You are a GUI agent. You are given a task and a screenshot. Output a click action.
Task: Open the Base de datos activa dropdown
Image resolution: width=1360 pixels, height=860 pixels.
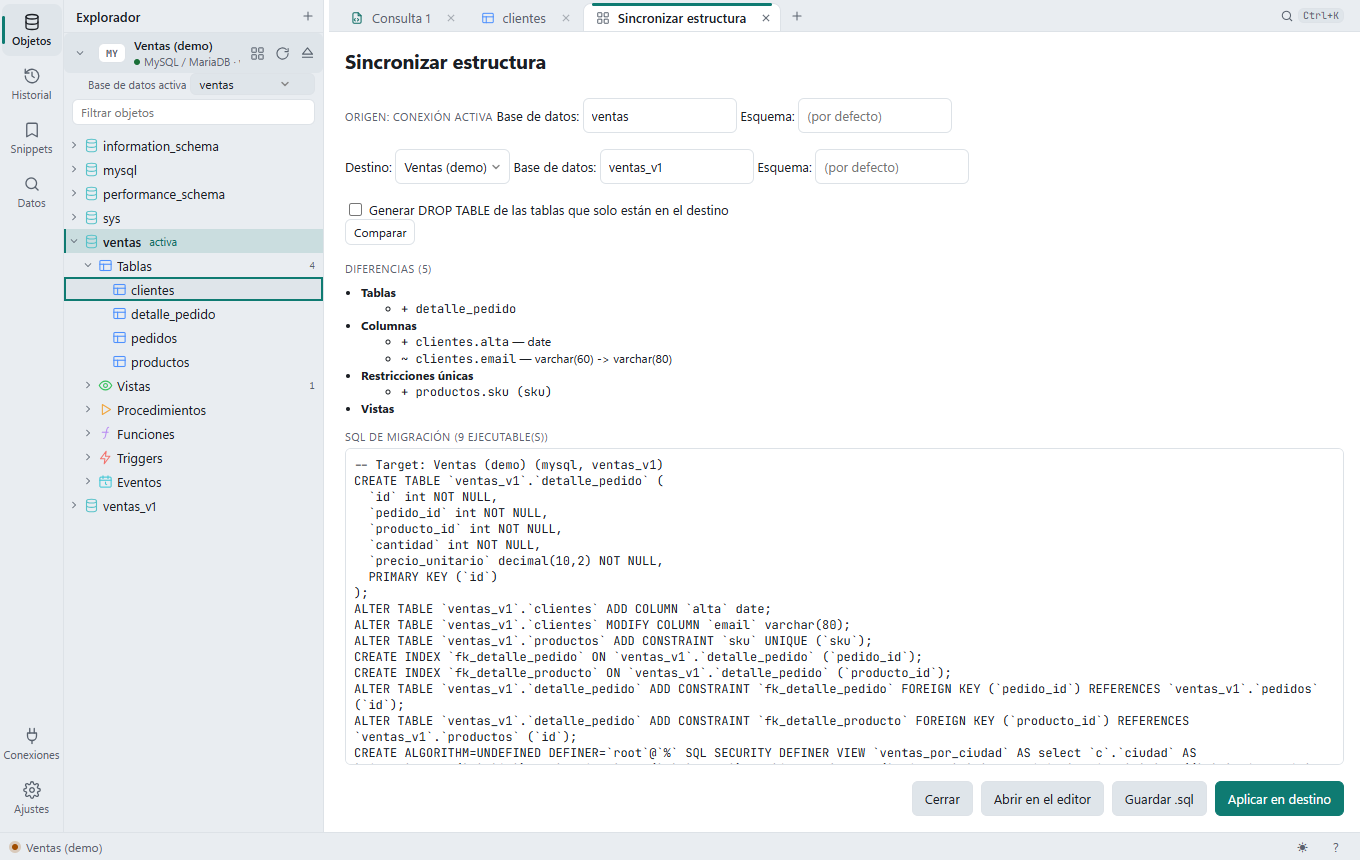252,85
